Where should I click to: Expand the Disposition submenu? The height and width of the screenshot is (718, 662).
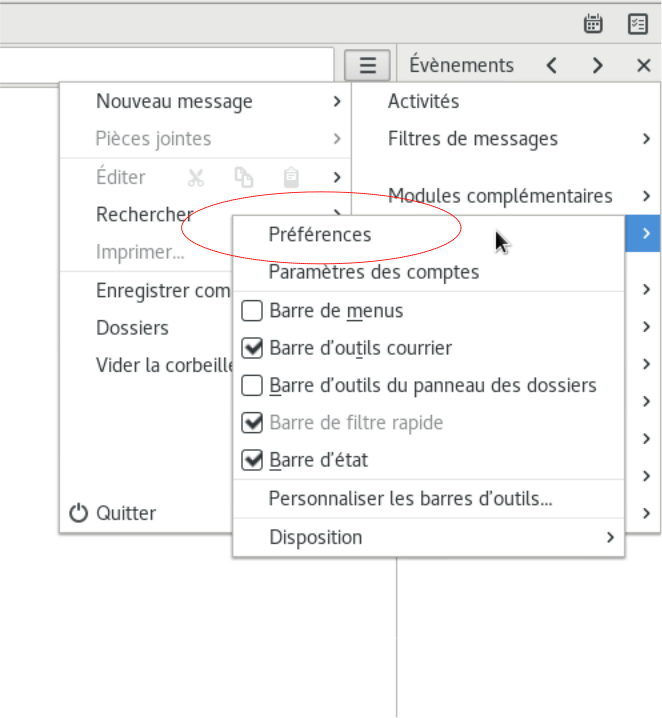click(x=429, y=537)
